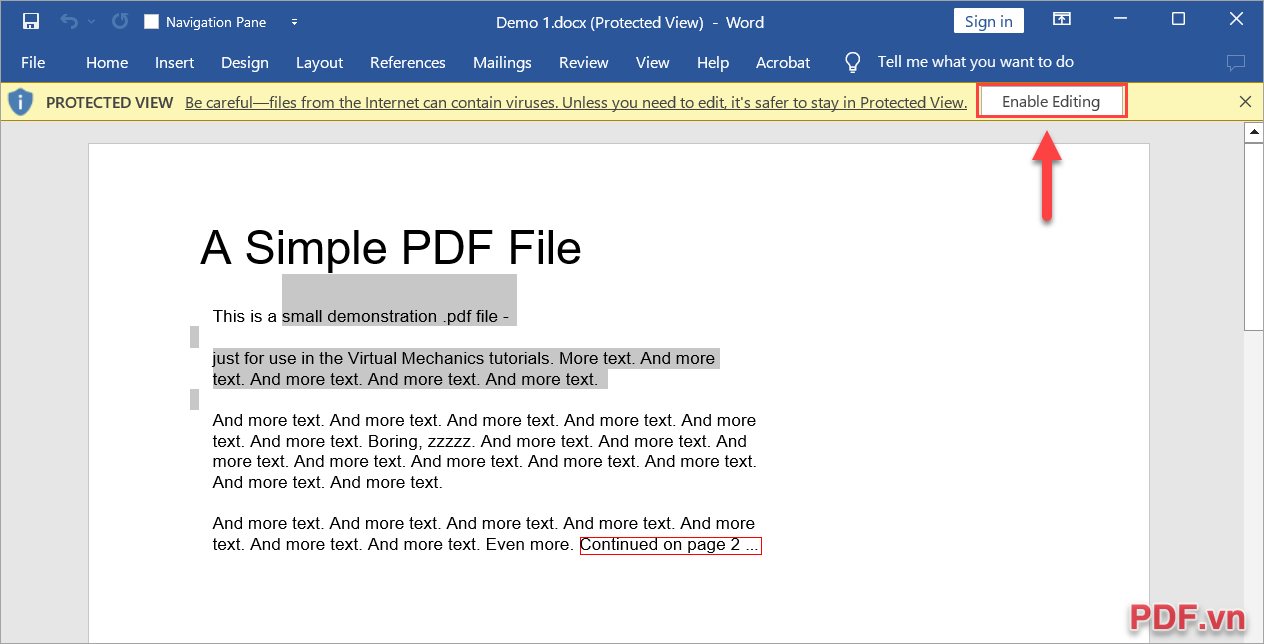Click the text Boring, zzzzz.
1264x644 pixels.
[x=422, y=441]
